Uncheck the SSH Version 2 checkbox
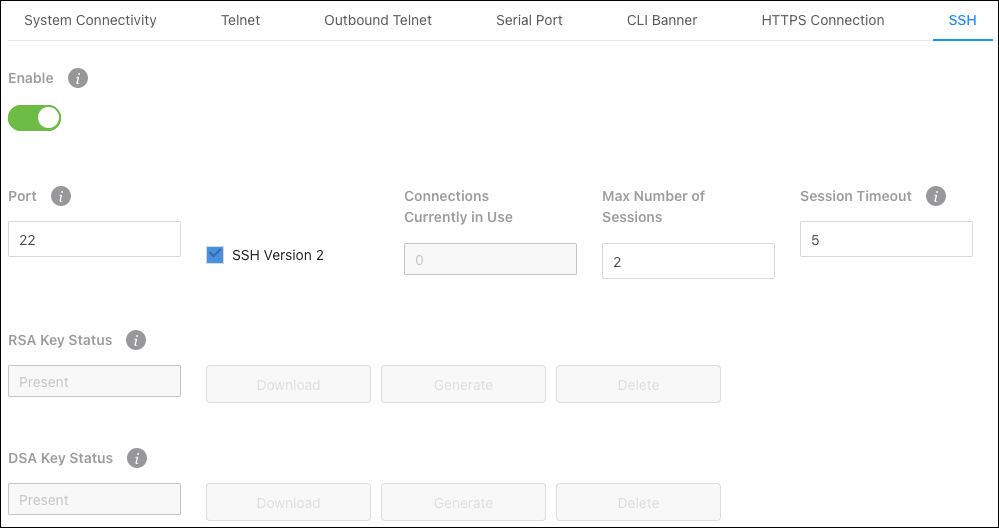 (x=215, y=255)
